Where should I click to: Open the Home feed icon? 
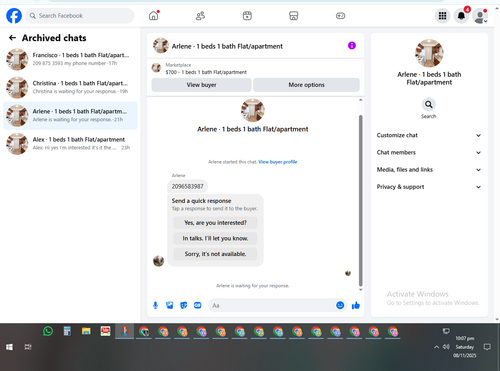point(154,16)
